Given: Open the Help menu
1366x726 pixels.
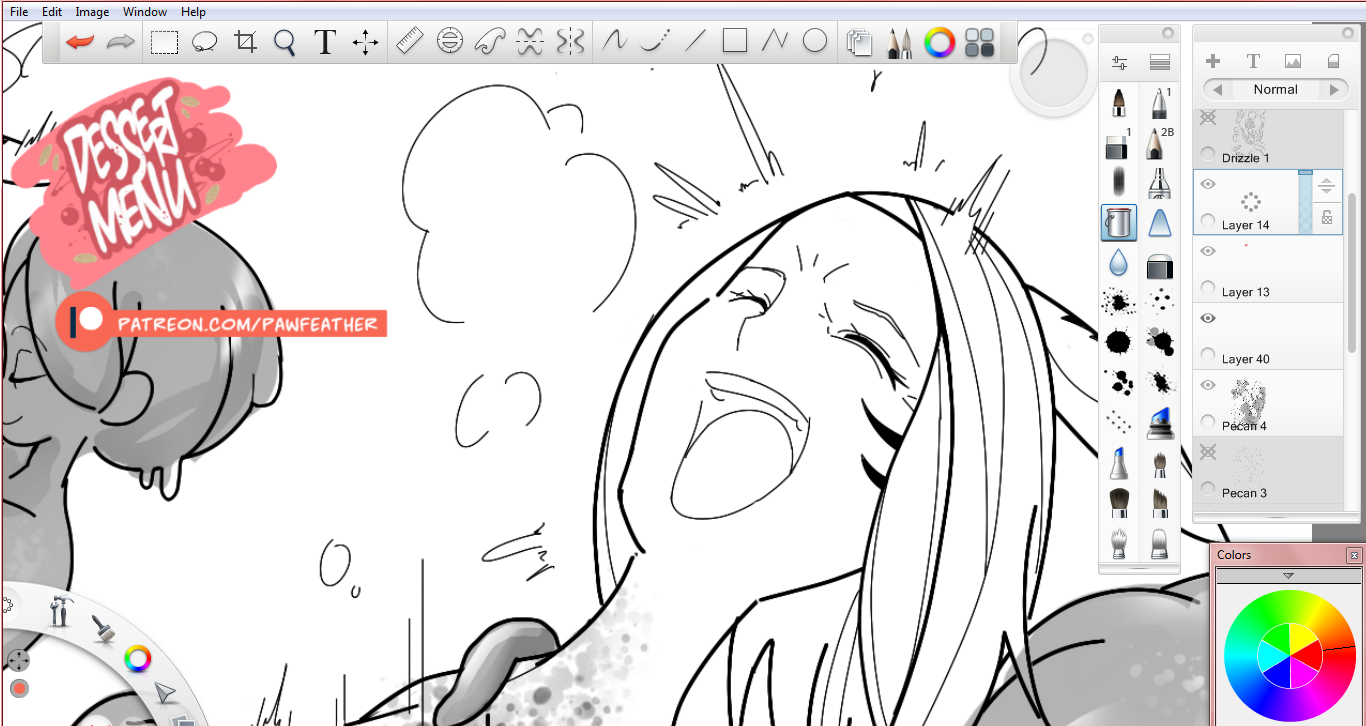Looking at the screenshot, I should [x=193, y=12].
